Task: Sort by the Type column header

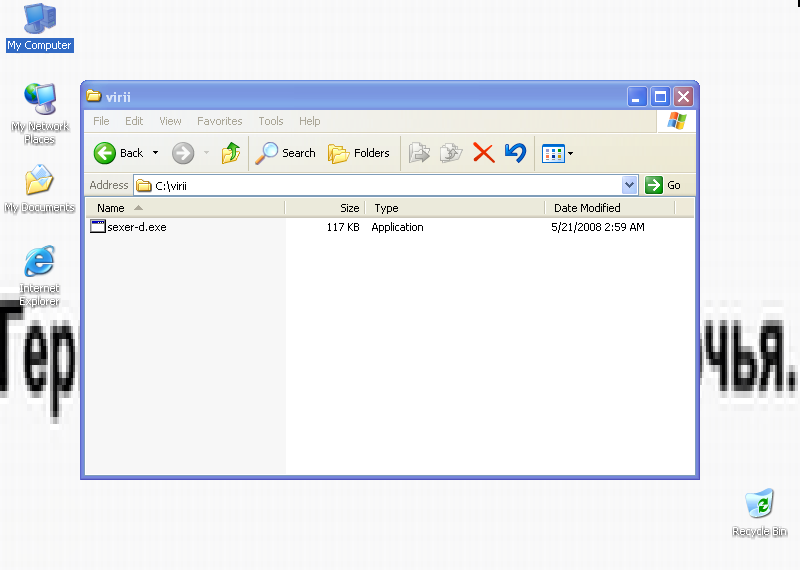Action: click(x=455, y=208)
